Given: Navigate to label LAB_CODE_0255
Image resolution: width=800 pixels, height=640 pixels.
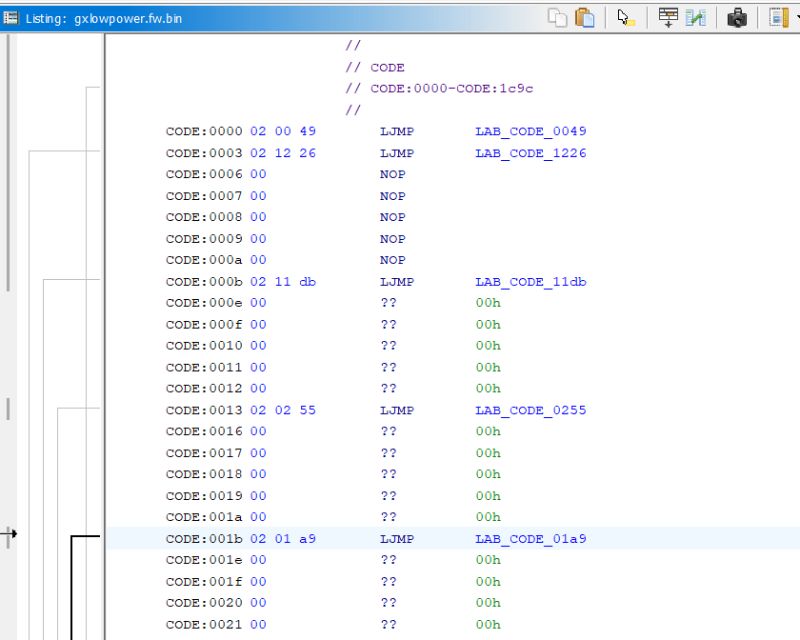Looking at the screenshot, I should pyautogui.click(x=530, y=409).
